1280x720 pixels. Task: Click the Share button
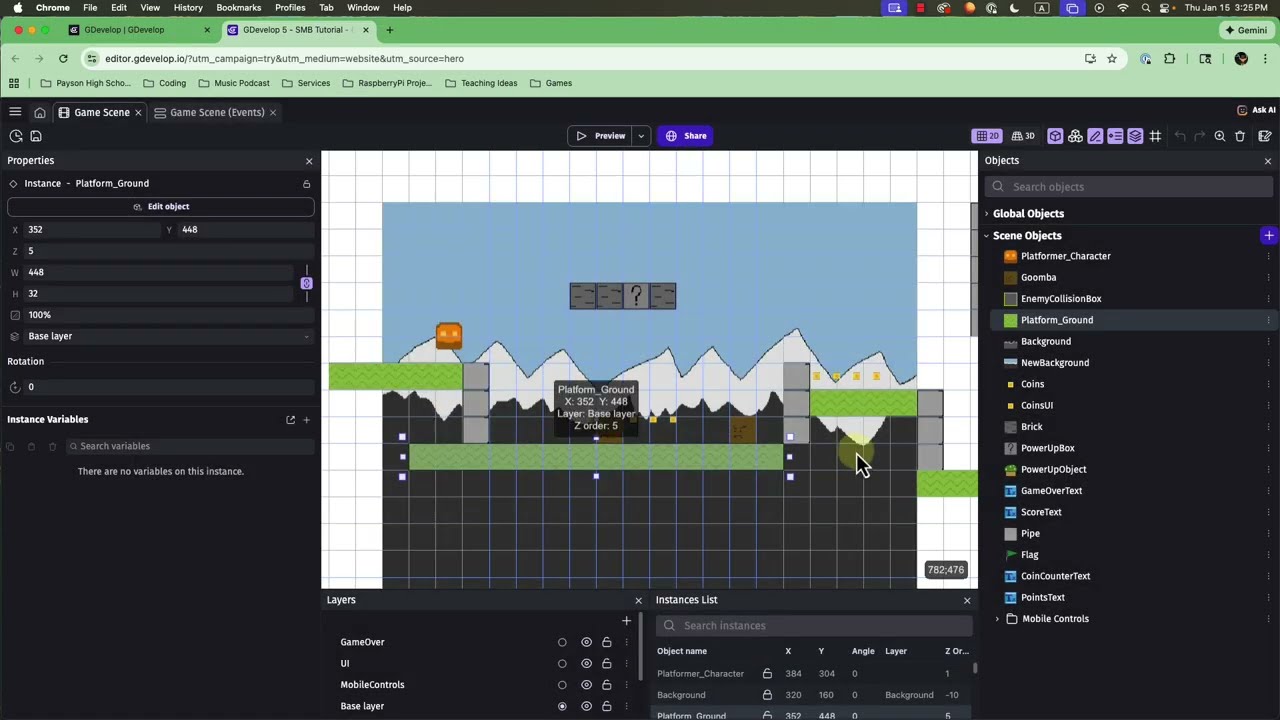click(x=686, y=136)
